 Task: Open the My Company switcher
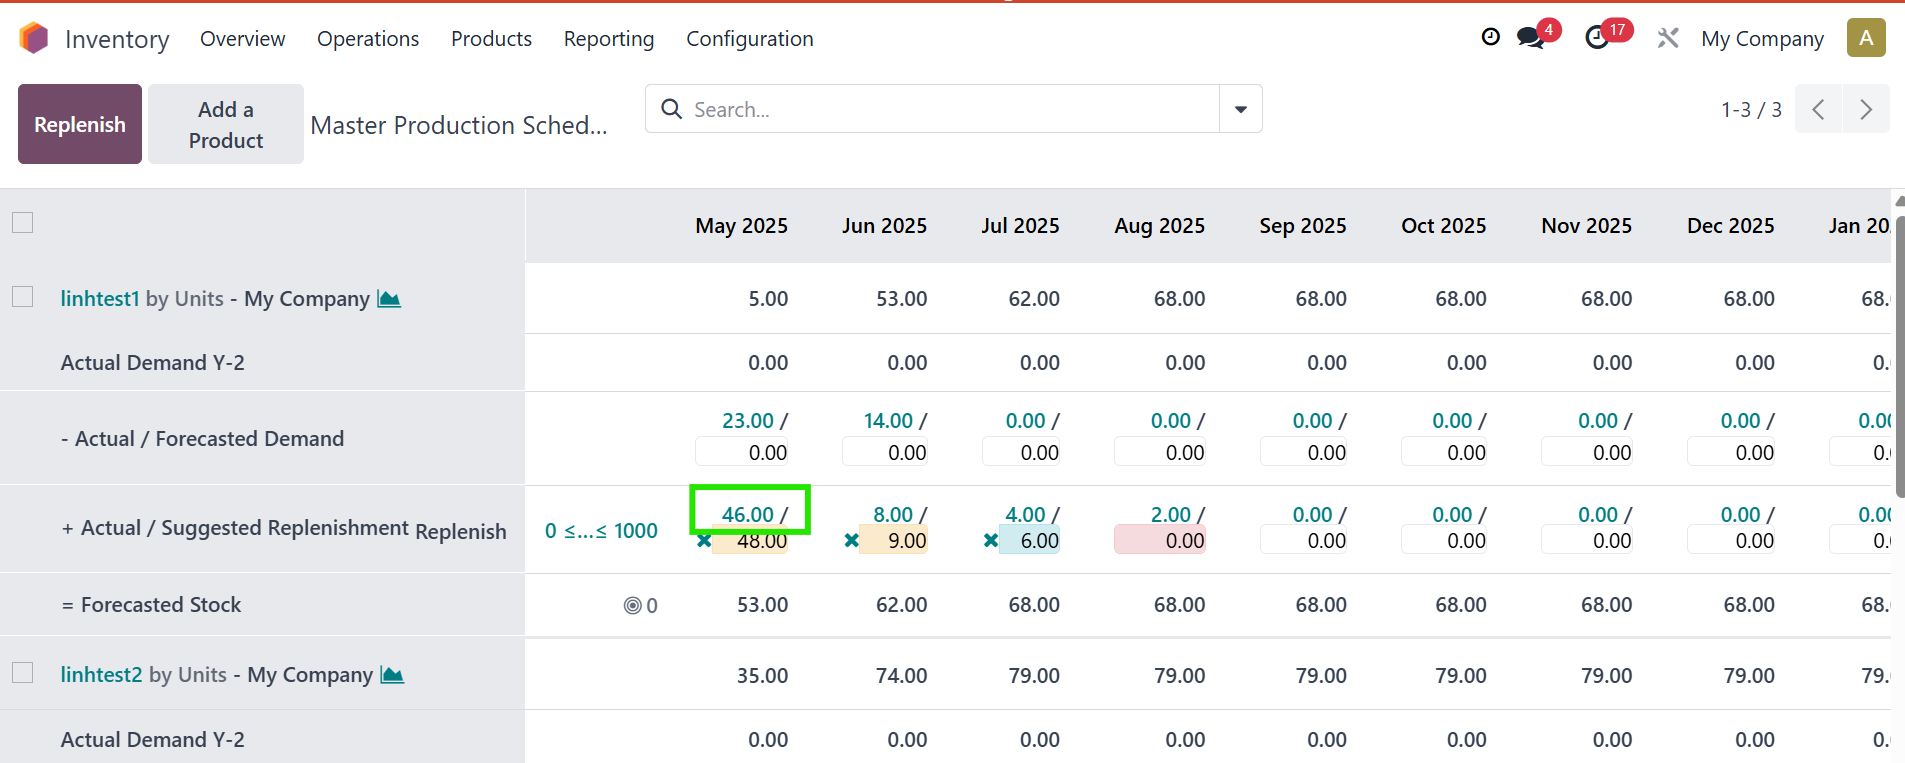1762,39
